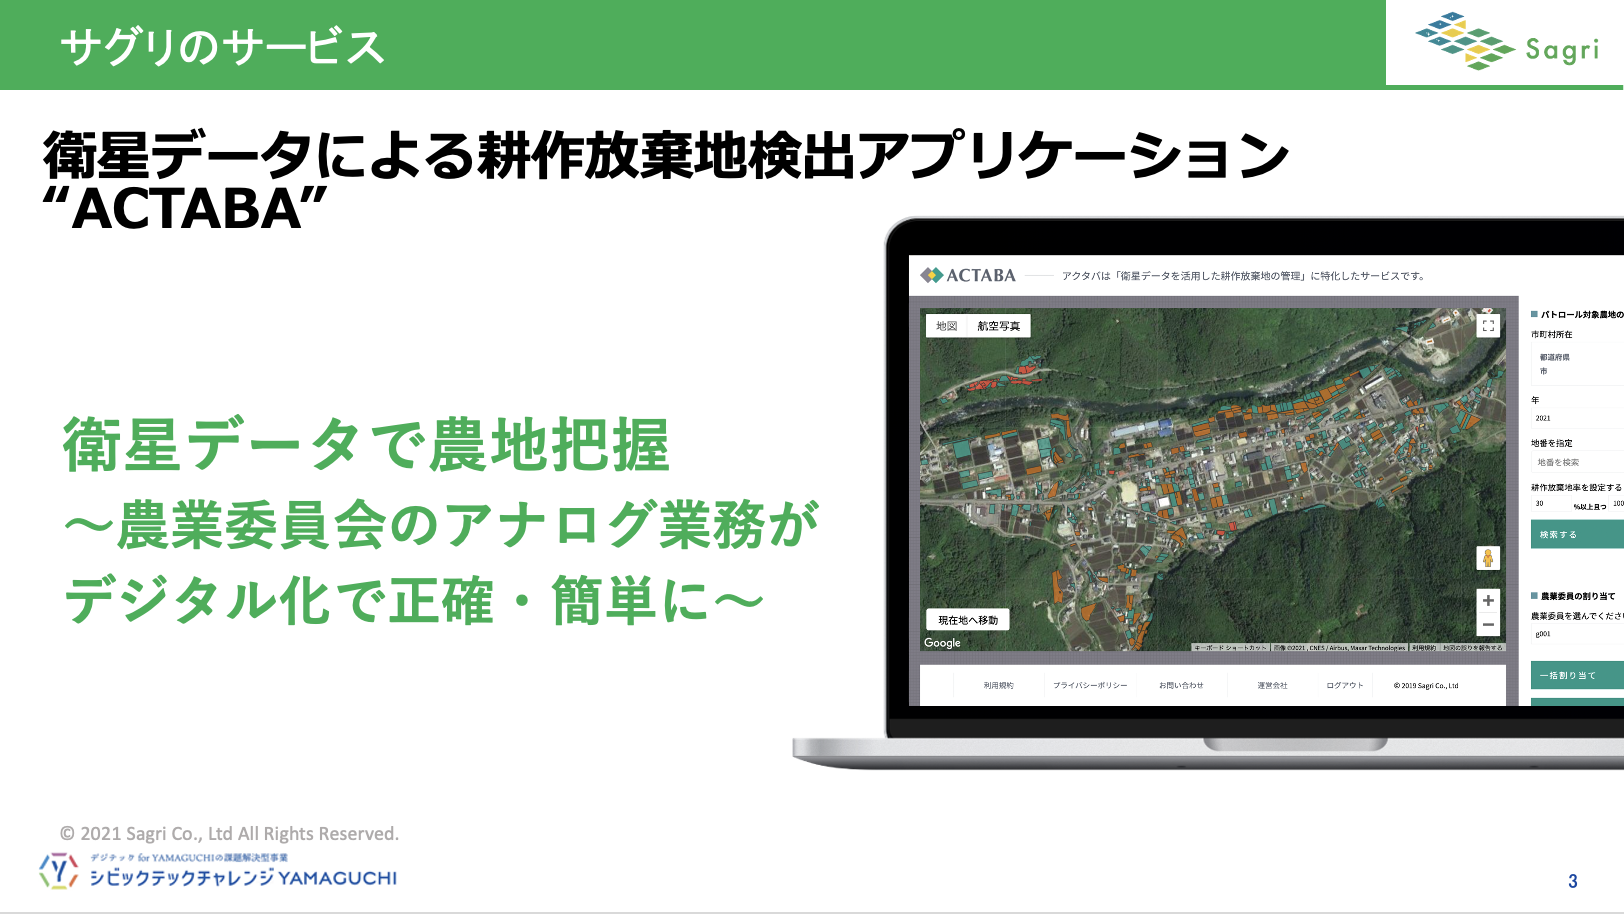The image size is (1624, 914).
Task: Click the 農業委員の割り当て section heading
Action: coord(1577,596)
